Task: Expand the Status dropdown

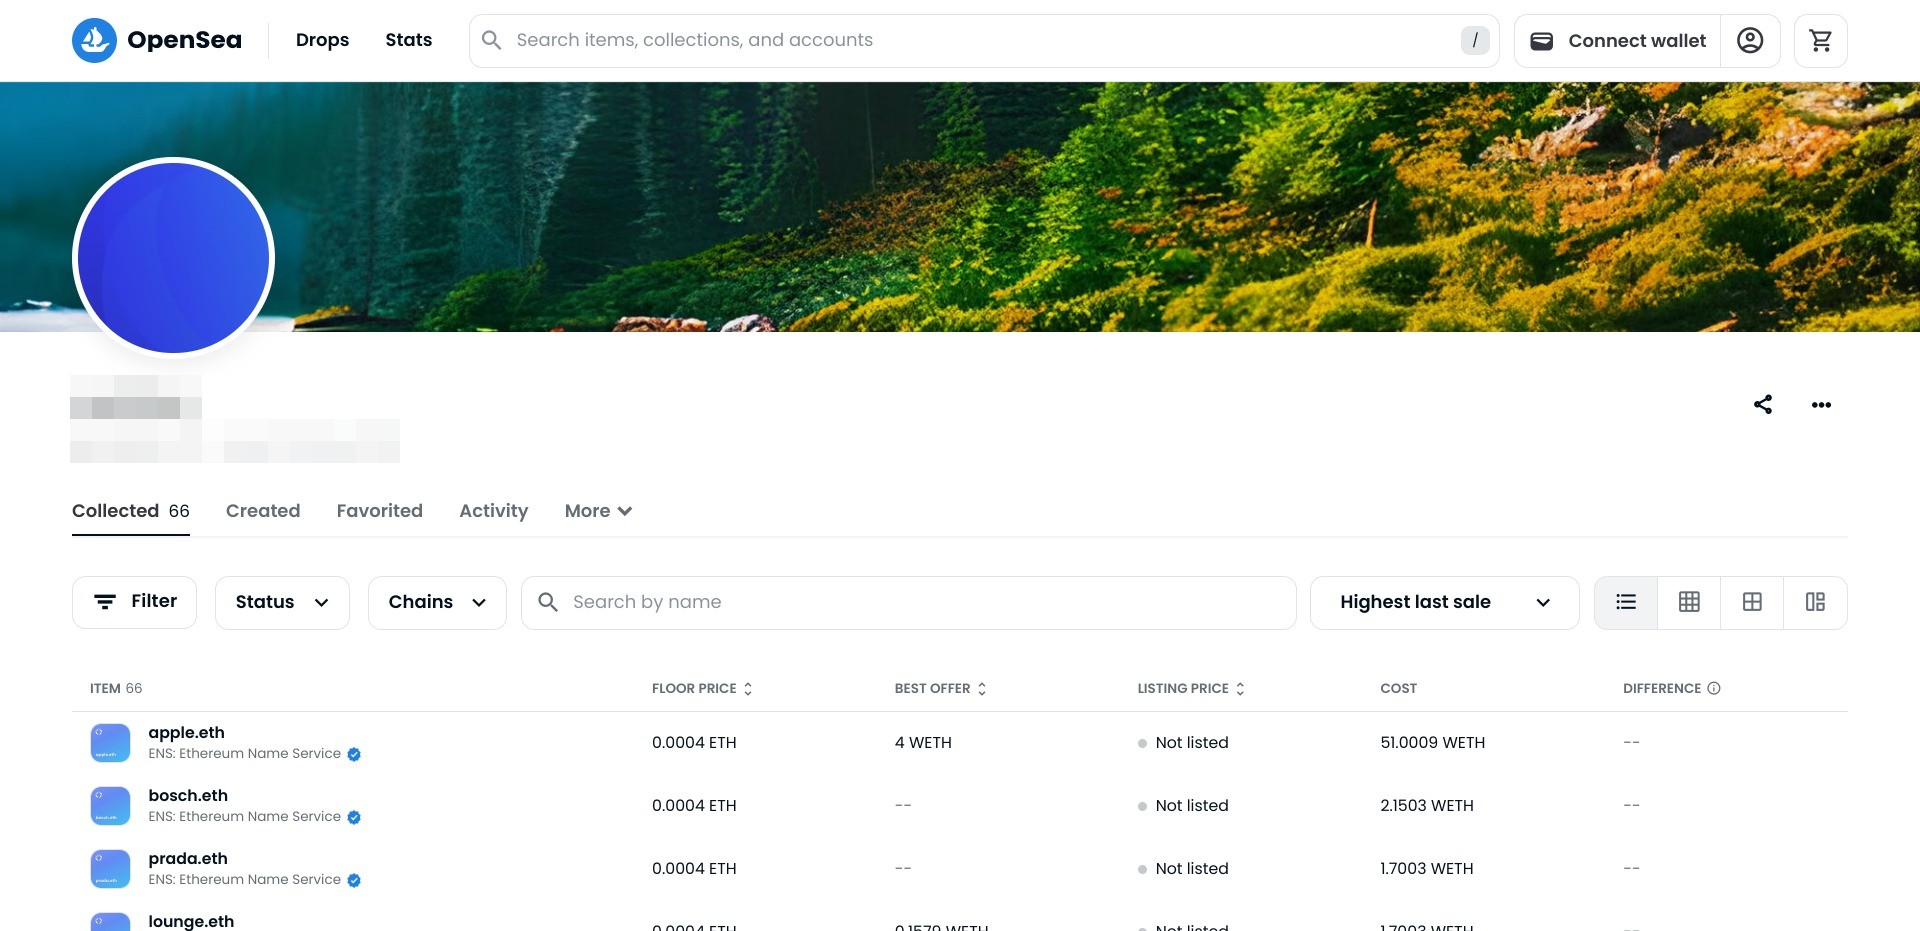Action: click(282, 602)
